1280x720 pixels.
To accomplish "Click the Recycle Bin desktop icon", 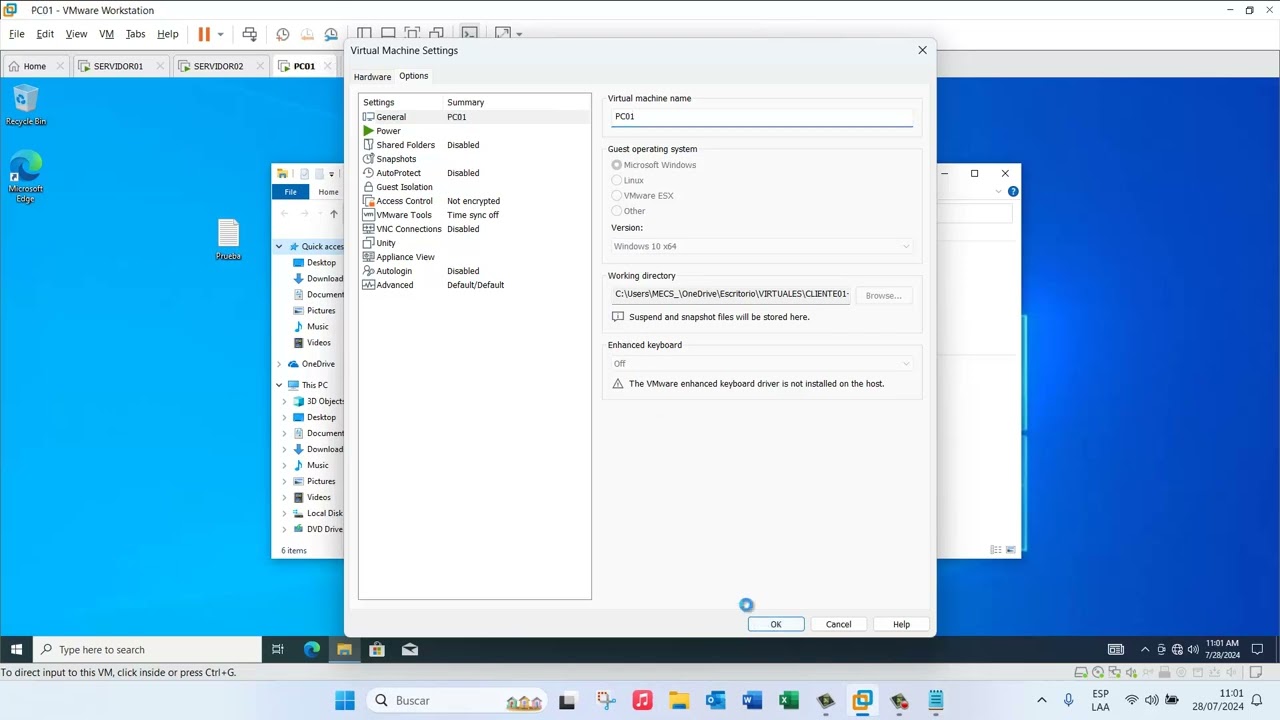I will pos(25,105).
